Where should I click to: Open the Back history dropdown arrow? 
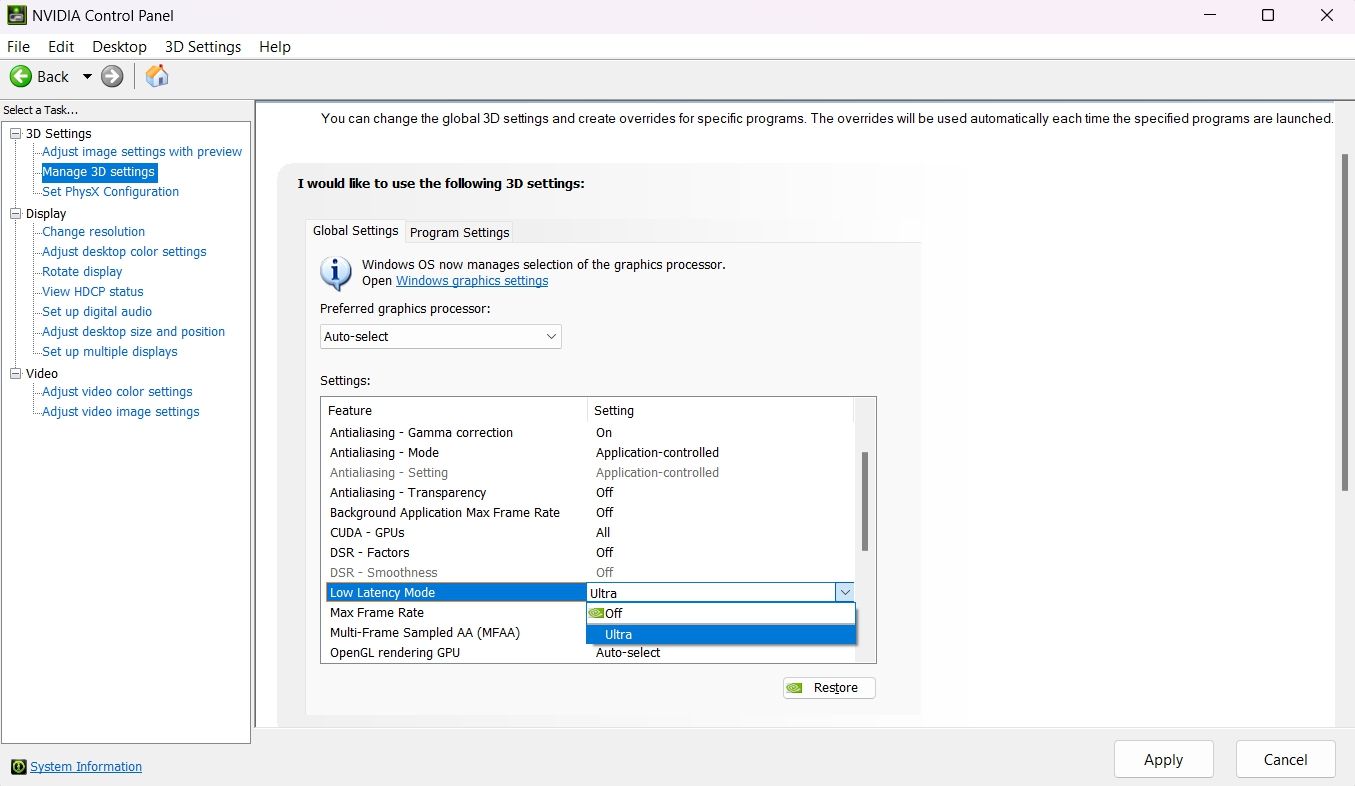point(87,76)
